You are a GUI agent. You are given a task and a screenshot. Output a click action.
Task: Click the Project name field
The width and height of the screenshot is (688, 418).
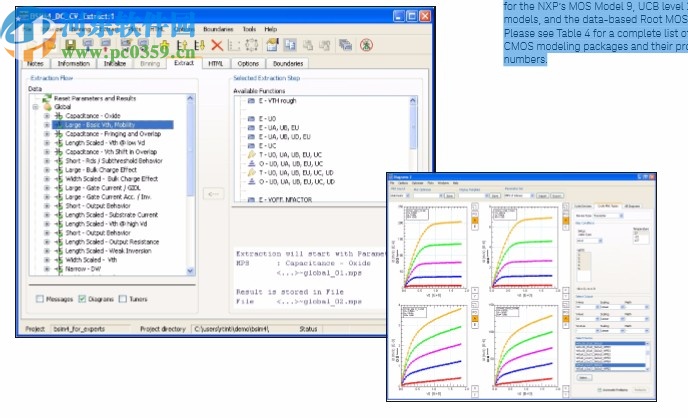90,329
